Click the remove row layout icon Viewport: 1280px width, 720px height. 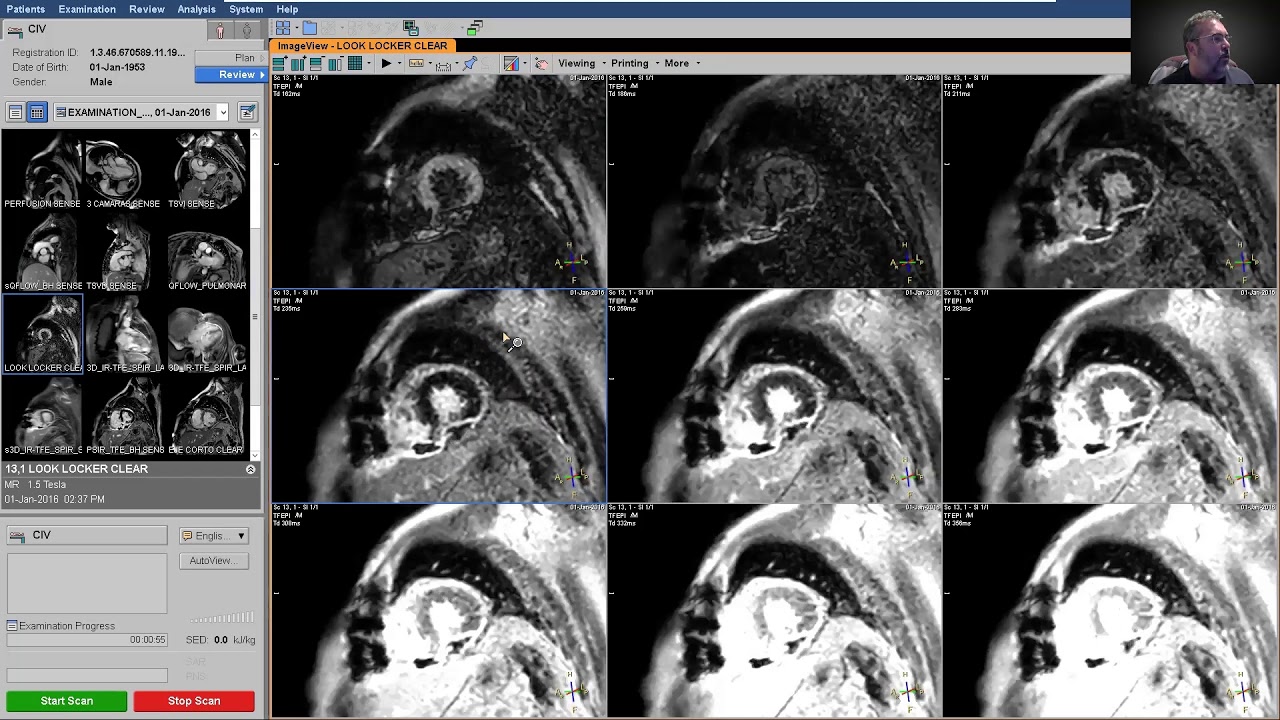tap(316, 63)
